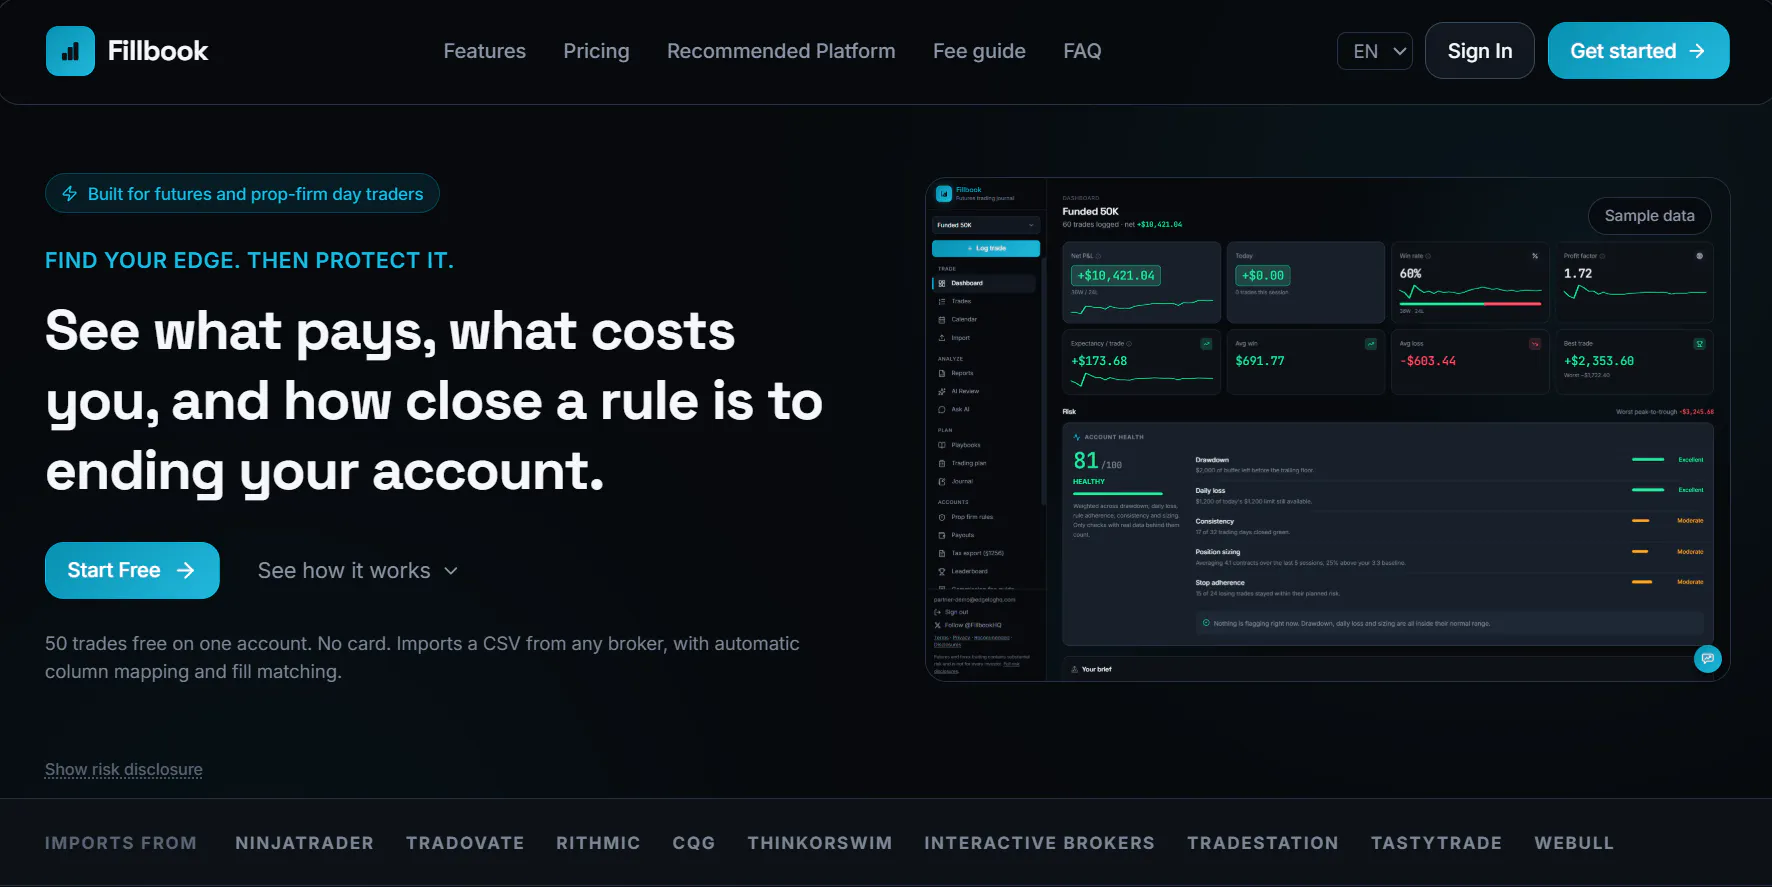Click the Get started button
1772x887 pixels.
point(1639,51)
